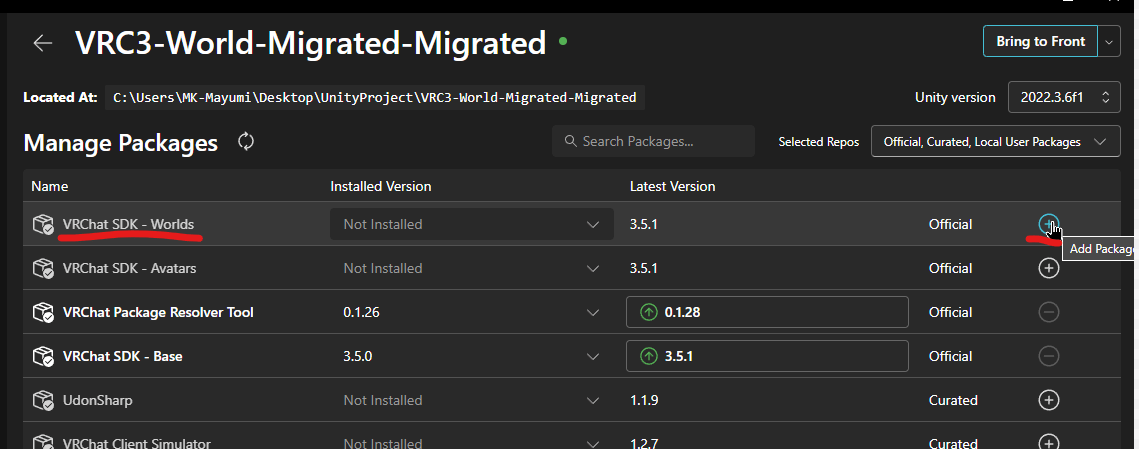The height and width of the screenshot is (449, 1139).
Task: Click the back arrow icon
Action: coord(42,43)
